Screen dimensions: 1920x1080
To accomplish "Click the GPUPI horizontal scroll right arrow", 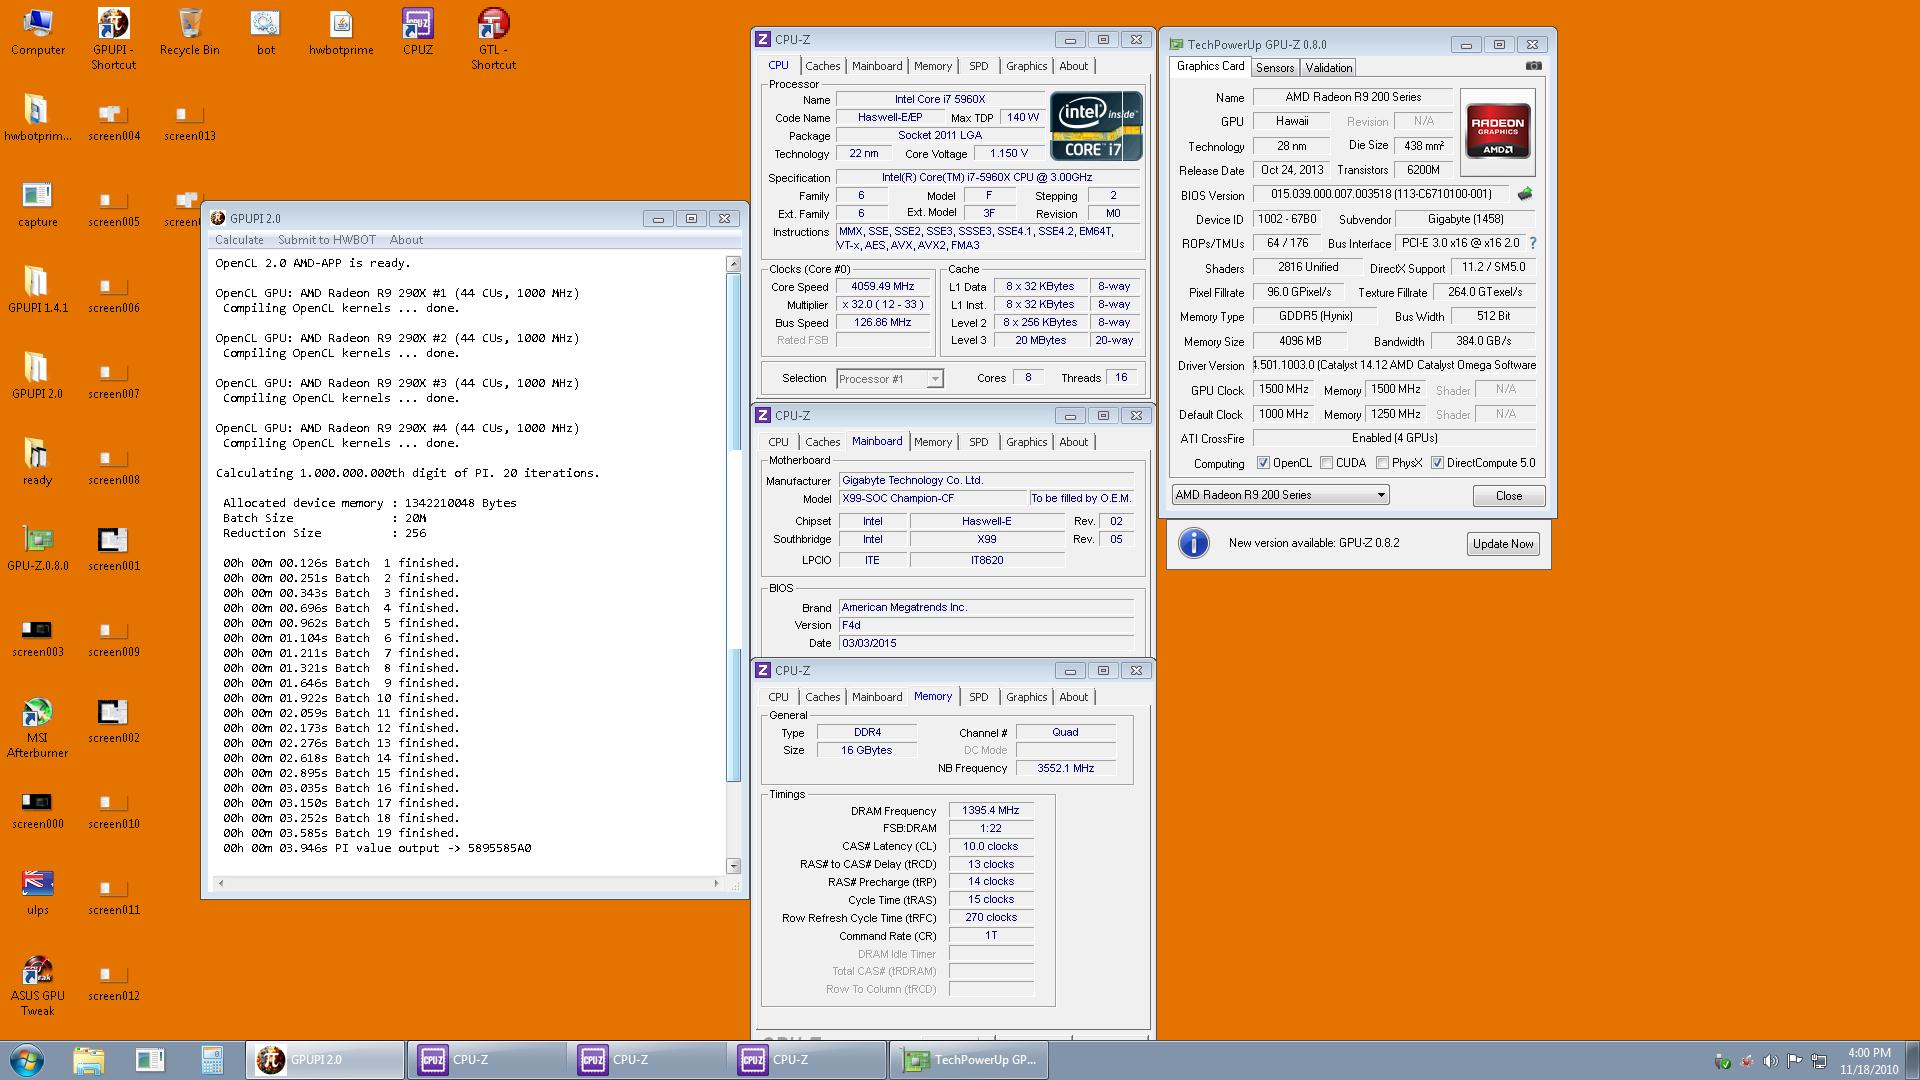I will pos(716,883).
